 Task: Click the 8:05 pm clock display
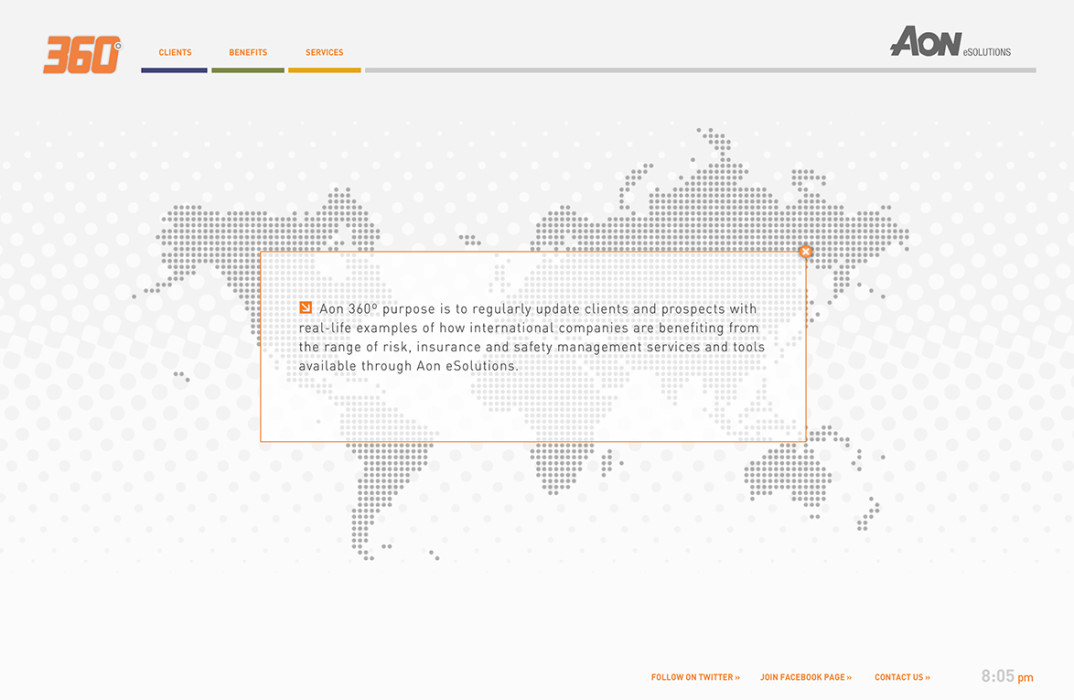click(x=1006, y=677)
